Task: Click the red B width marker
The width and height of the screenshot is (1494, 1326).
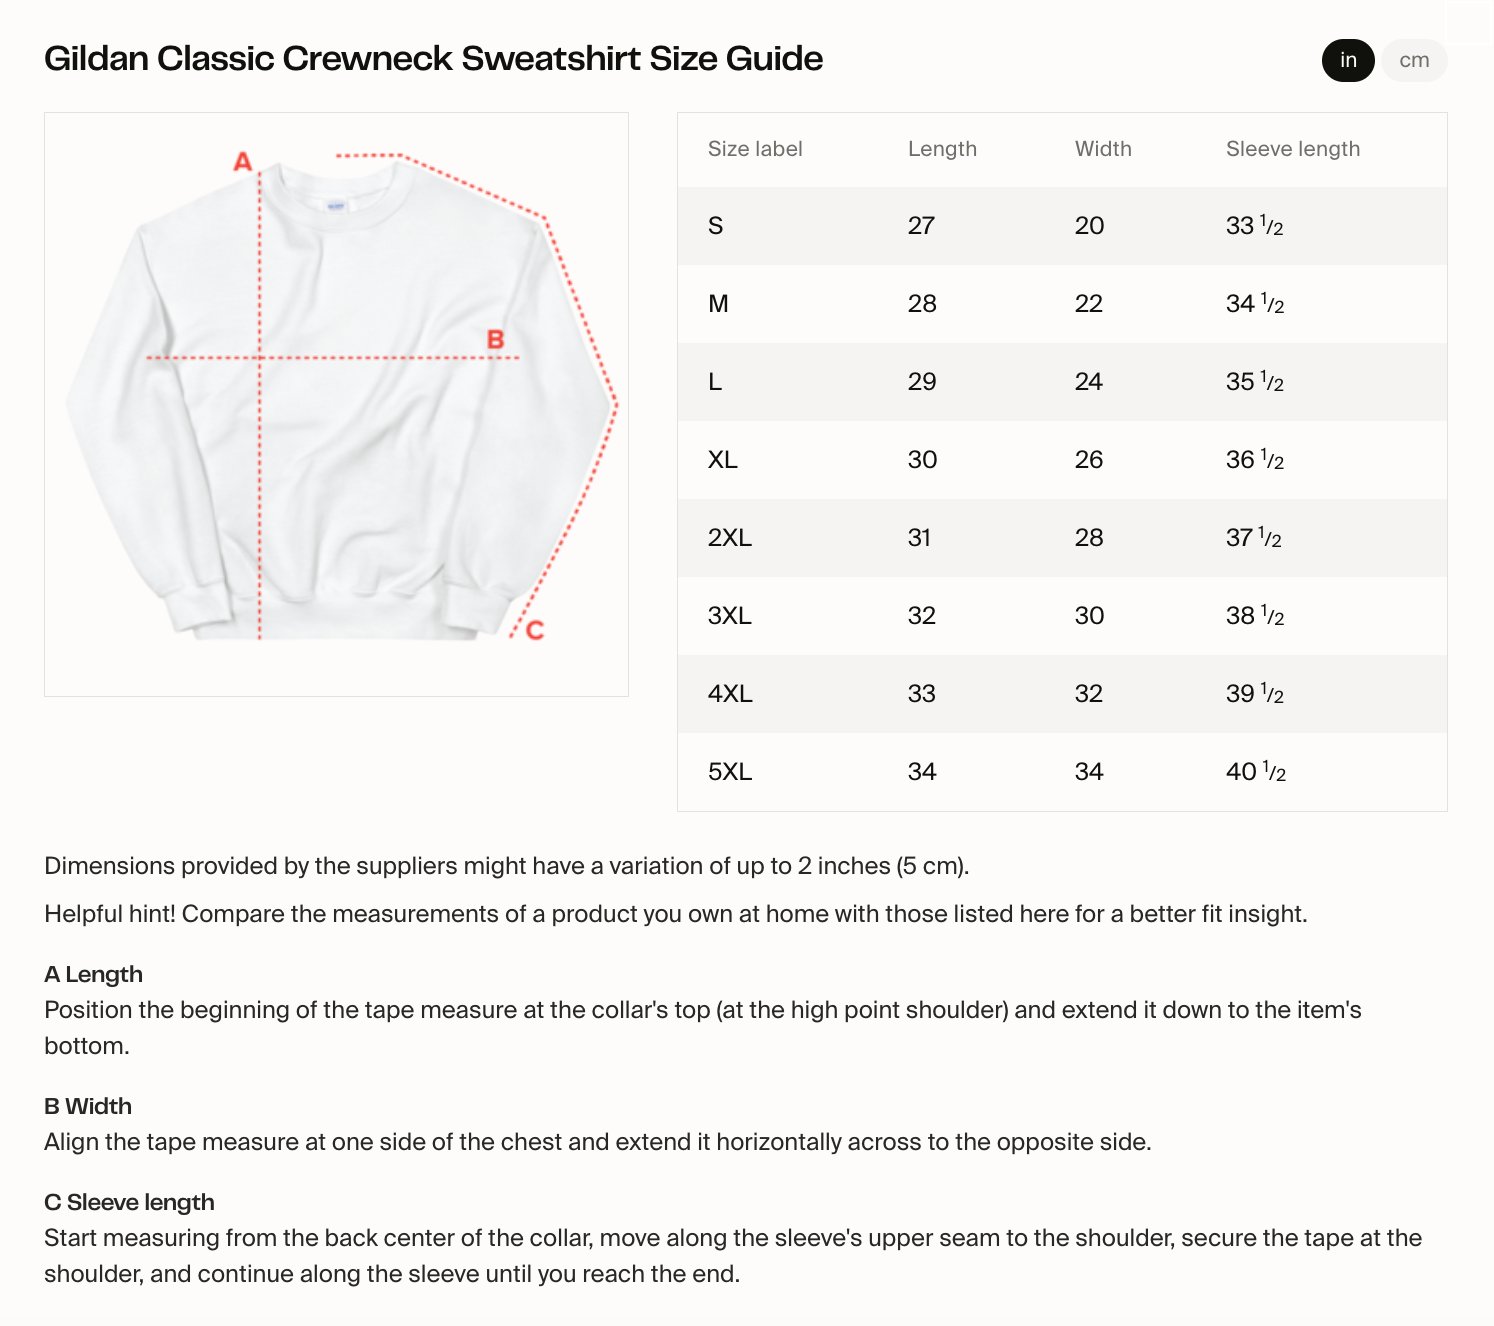Action: point(495,340)
